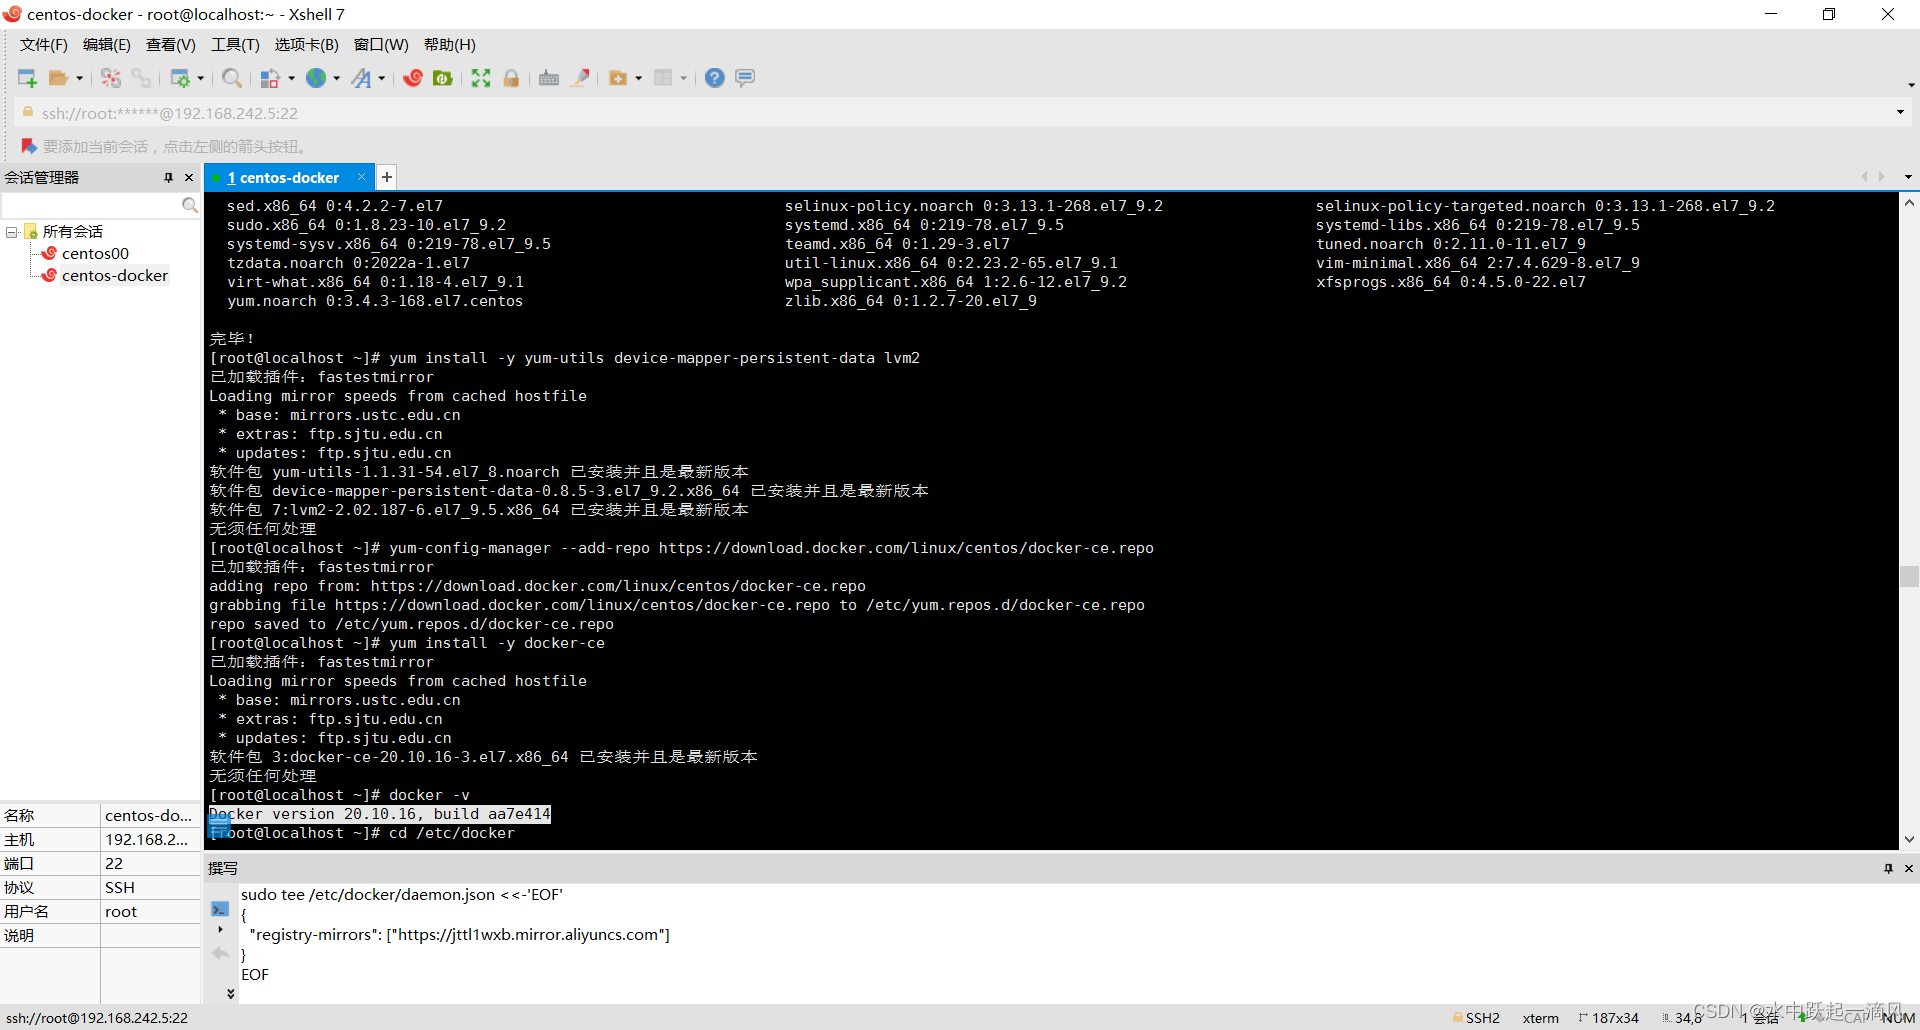Click the Find magnifier toolbar icon

pos(232,78)
